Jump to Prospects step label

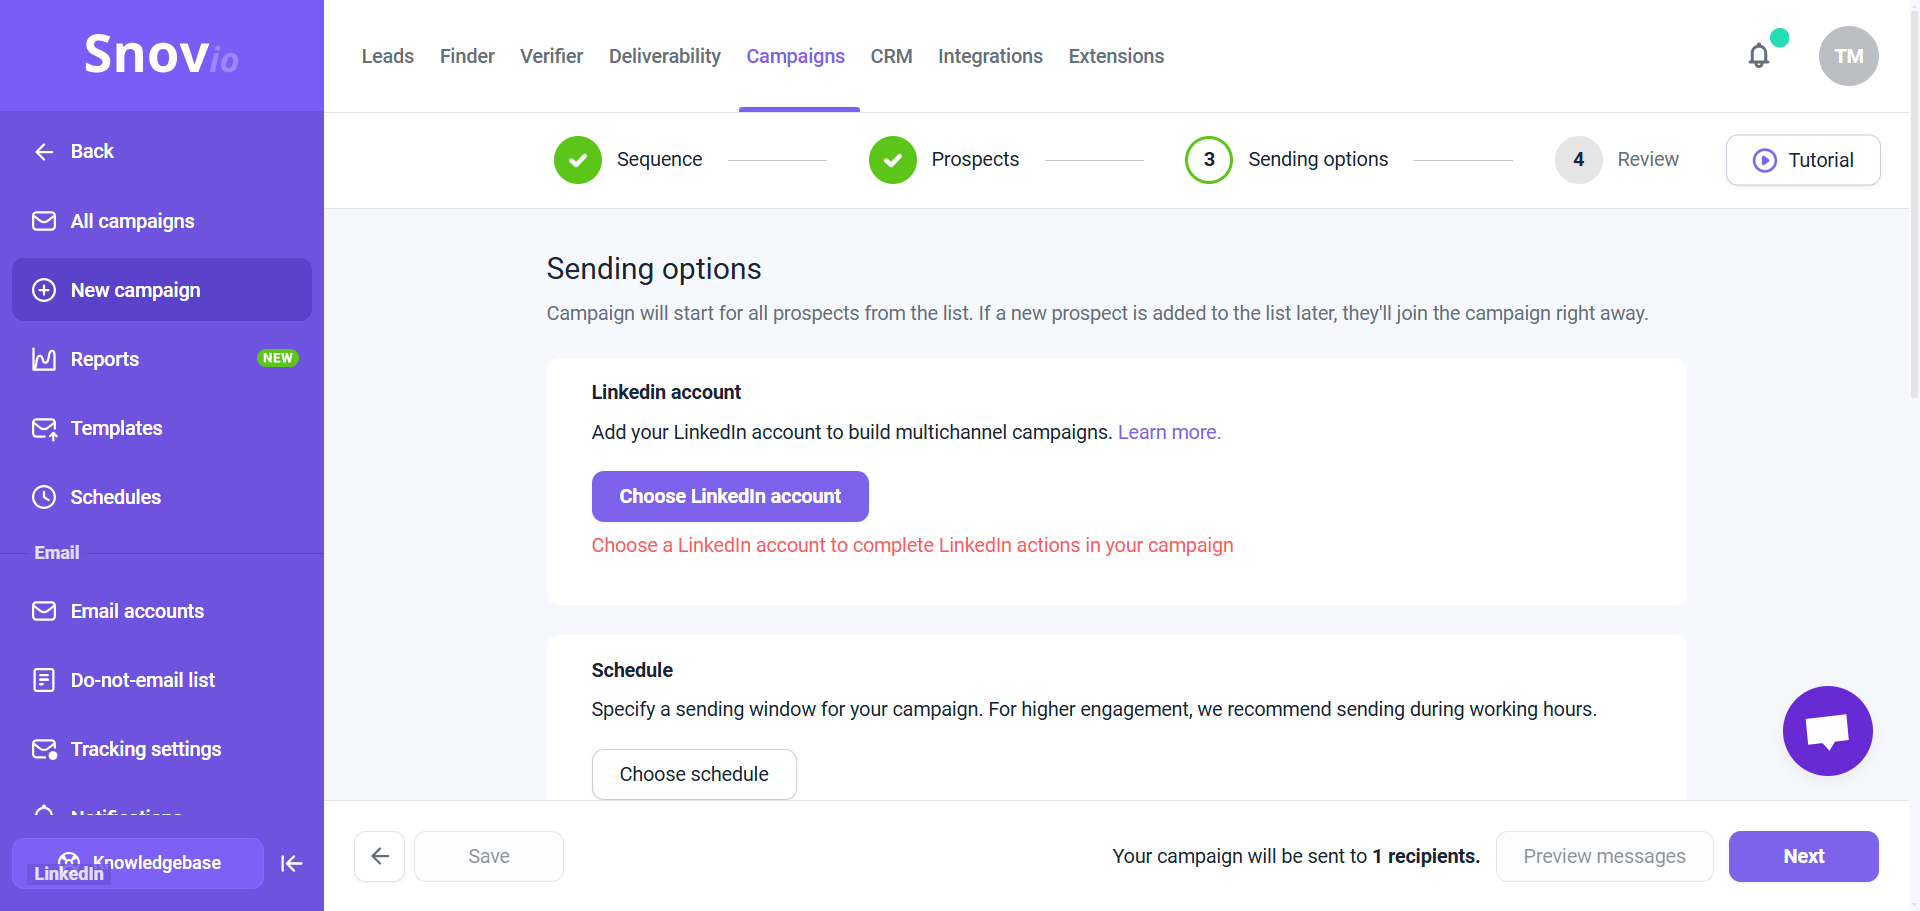[975, 160]
